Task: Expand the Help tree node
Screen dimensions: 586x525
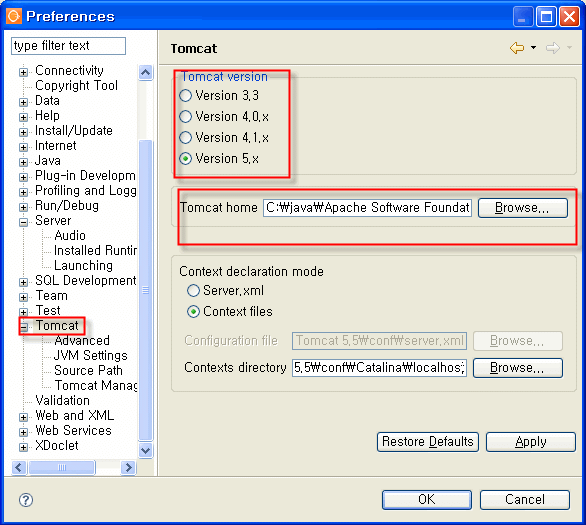Action: (x=23, y=117)
